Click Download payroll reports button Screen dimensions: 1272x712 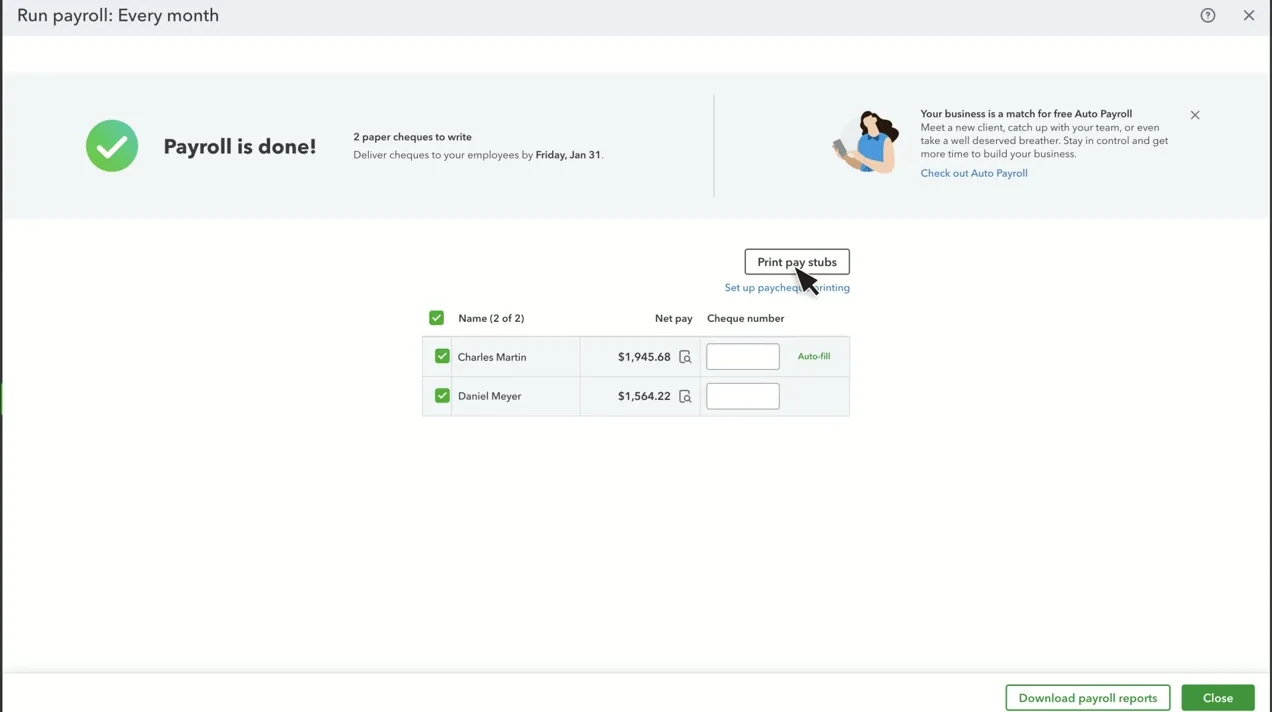point(1088,698)
